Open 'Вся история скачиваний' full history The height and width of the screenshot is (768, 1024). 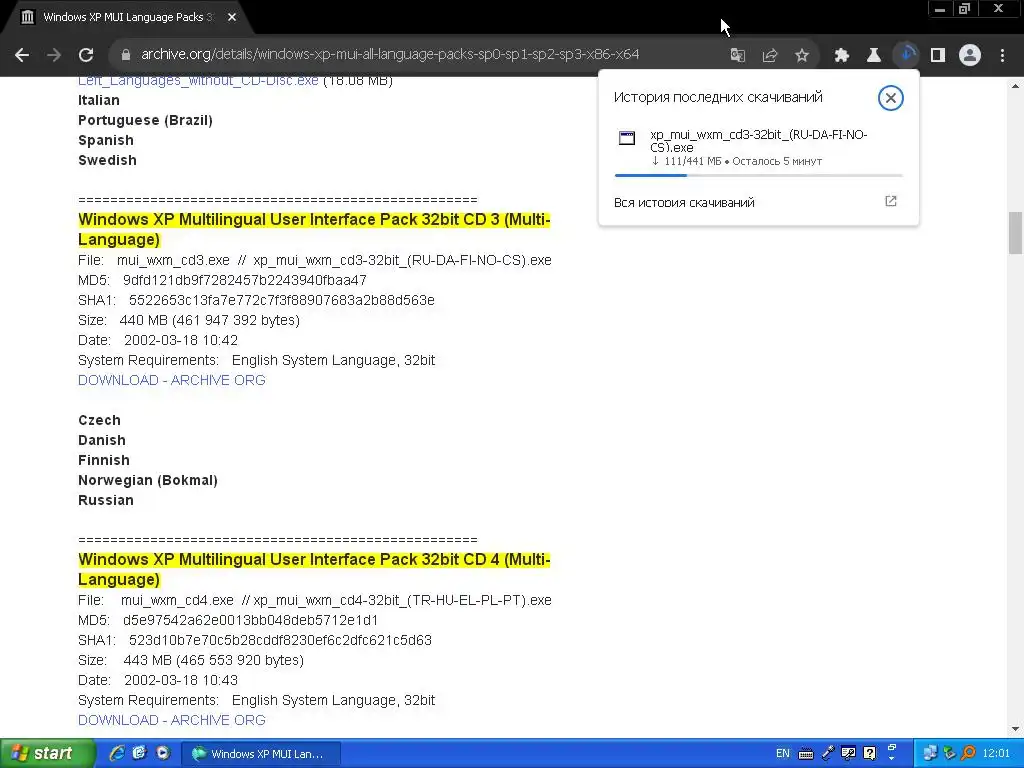click(684, 202)
